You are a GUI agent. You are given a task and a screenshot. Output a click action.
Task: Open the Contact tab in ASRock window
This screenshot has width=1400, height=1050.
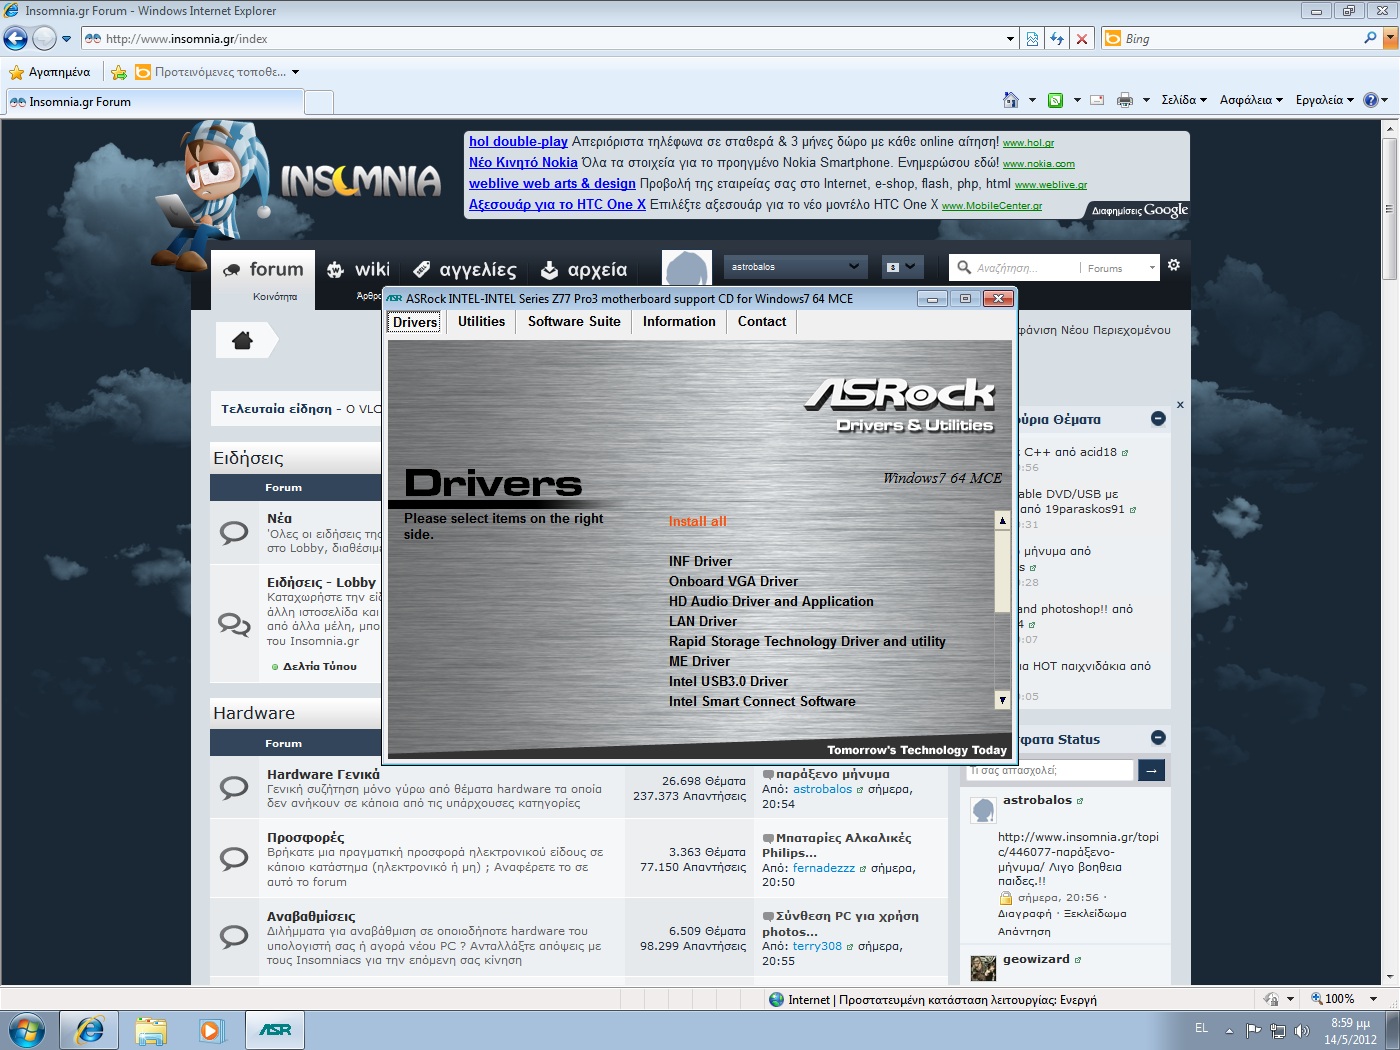(762, 322)
